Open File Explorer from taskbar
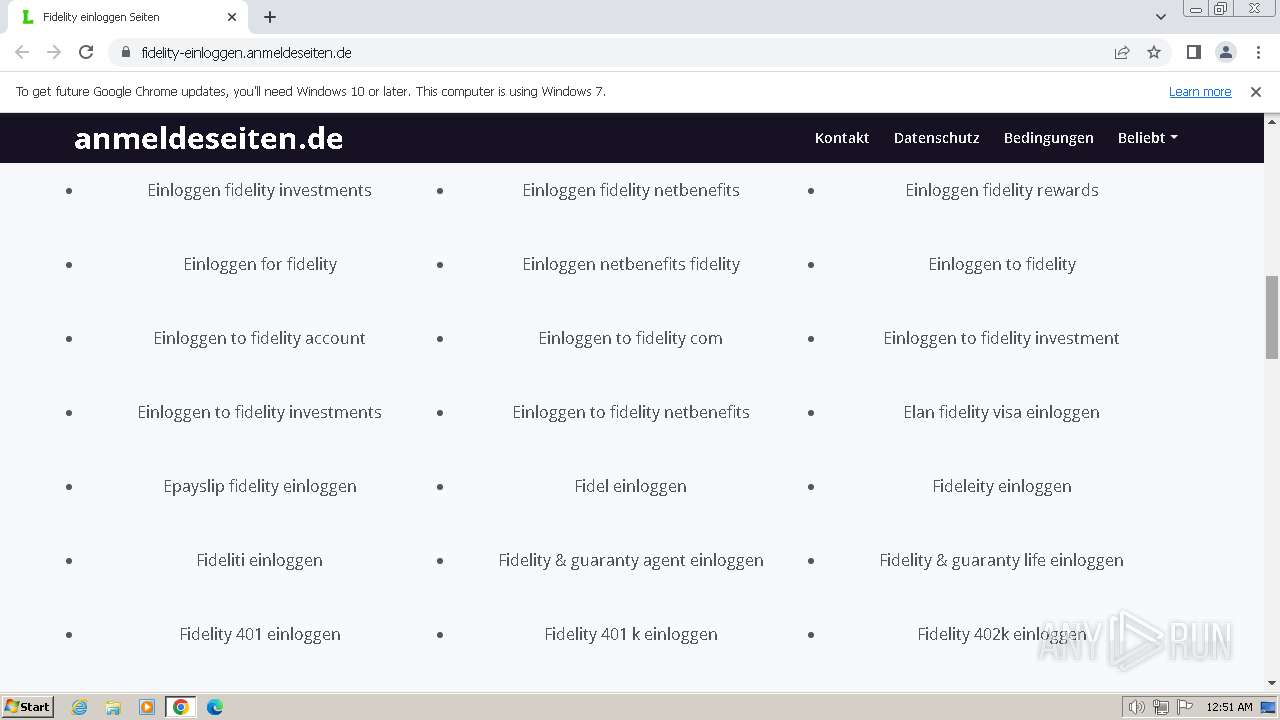This screenshot has width=1280, height=720. (113, 707)
